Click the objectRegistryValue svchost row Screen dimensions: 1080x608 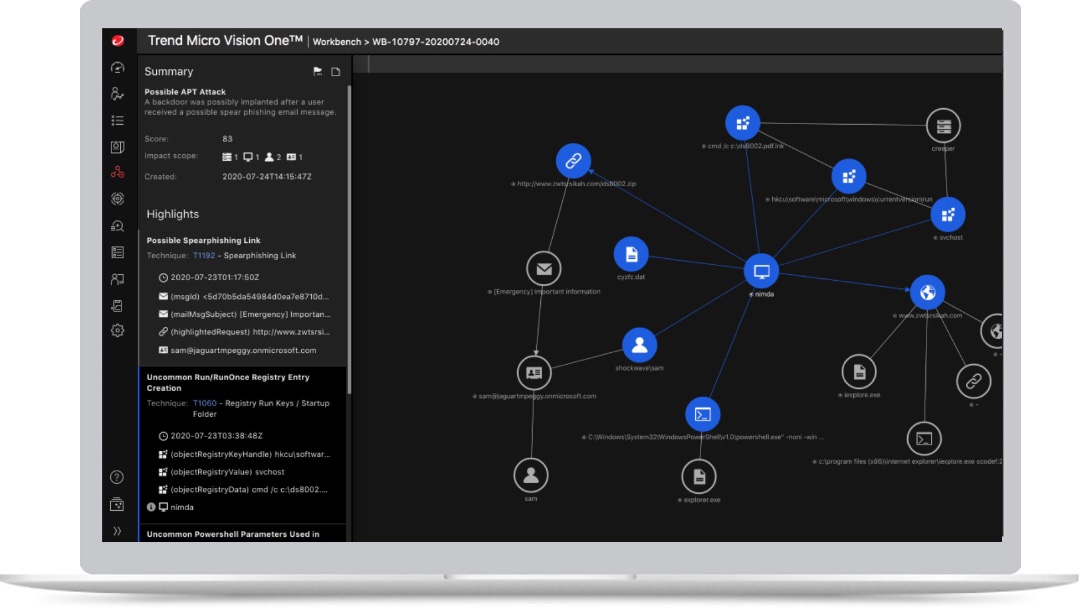222,472
